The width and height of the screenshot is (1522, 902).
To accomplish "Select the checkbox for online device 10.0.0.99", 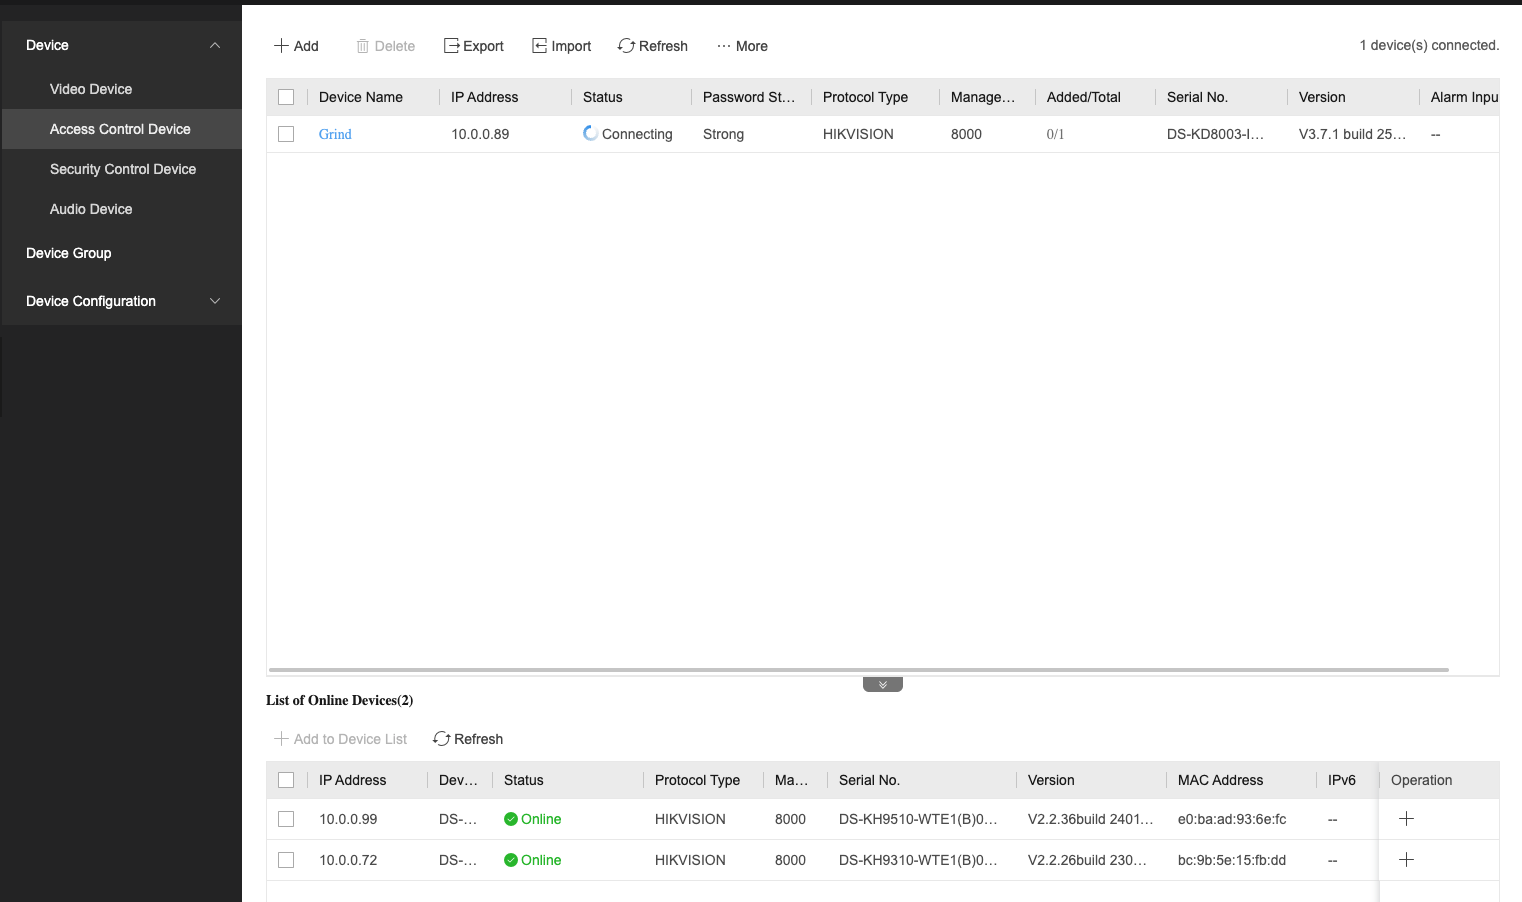I will click(286, 819).
